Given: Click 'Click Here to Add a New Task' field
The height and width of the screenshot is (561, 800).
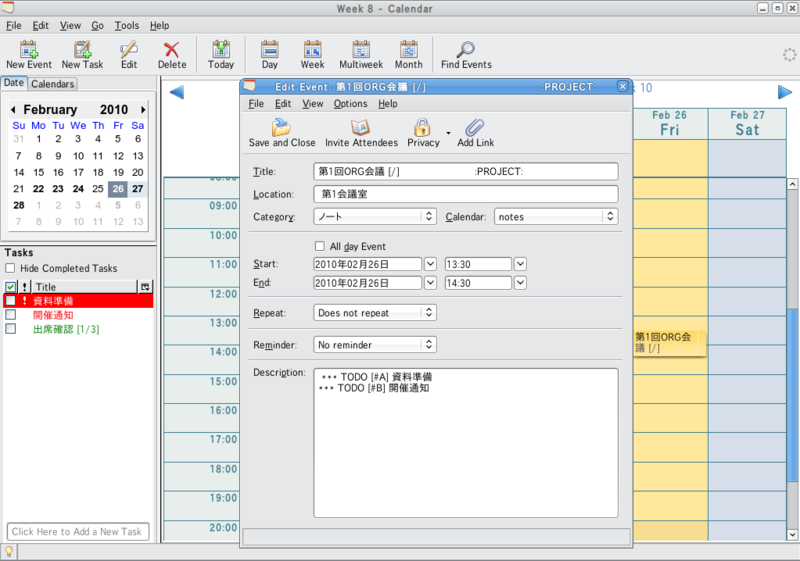Looking at the screenshot, I should [x=78, y=531].
